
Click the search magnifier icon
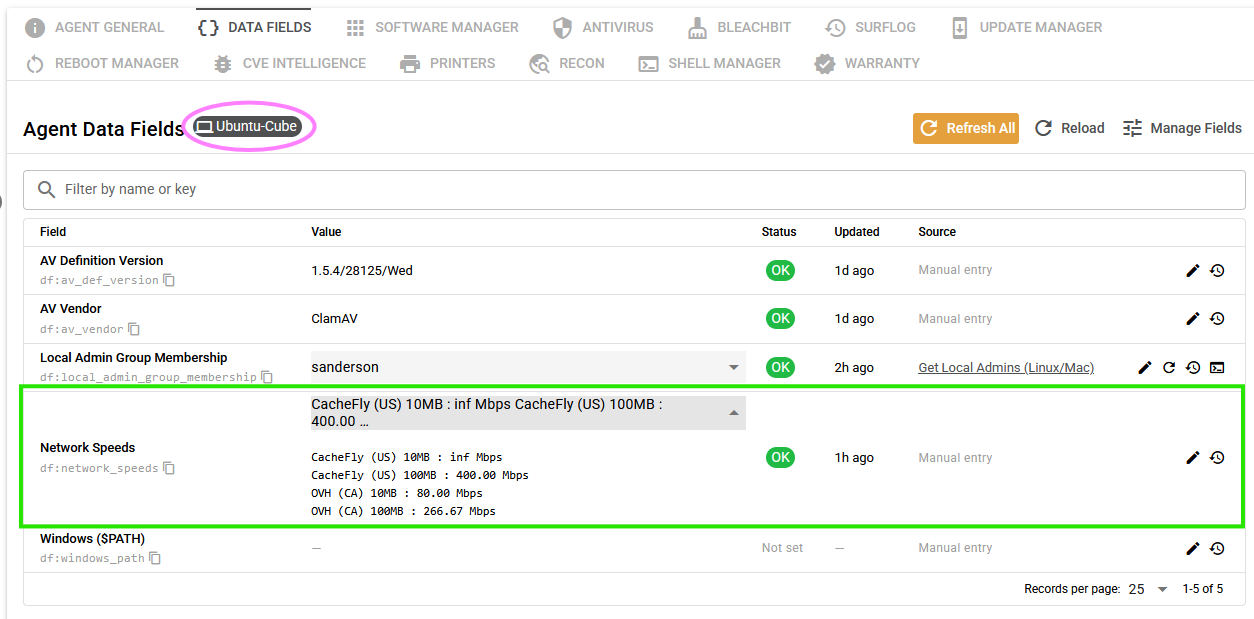point(46,189)
